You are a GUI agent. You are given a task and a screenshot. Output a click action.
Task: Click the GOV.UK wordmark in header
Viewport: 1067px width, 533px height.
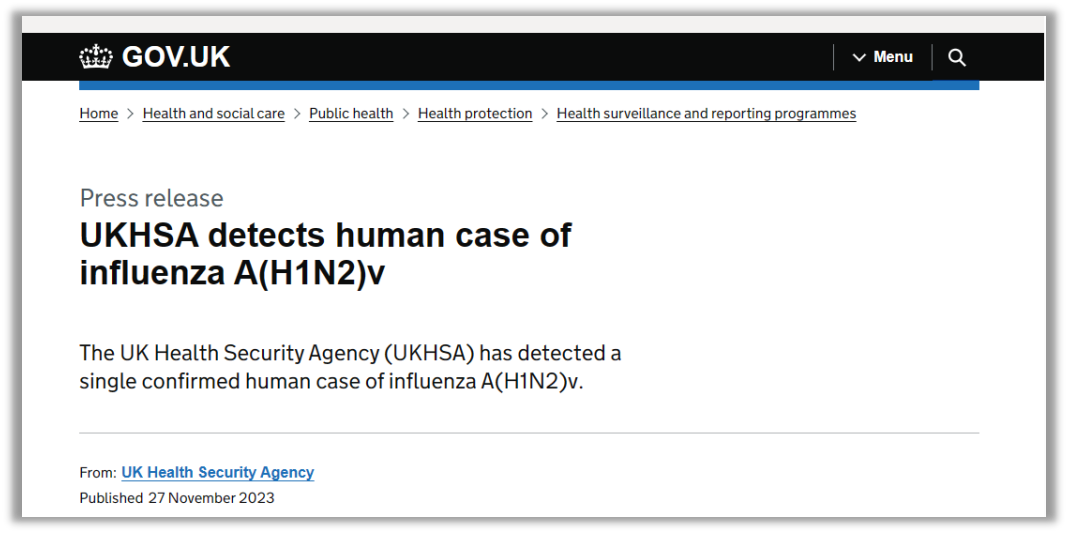[x=176, y=57]
